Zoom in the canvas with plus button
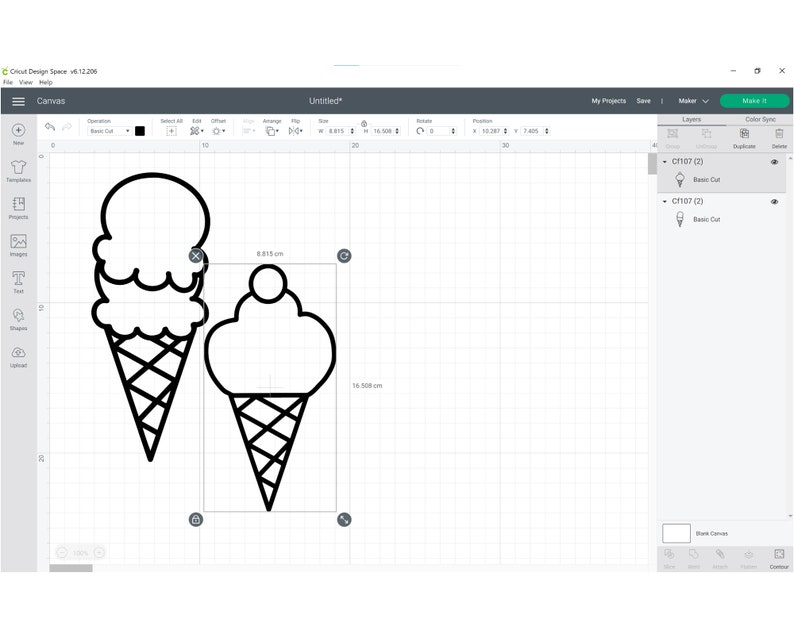 [99, 553]
